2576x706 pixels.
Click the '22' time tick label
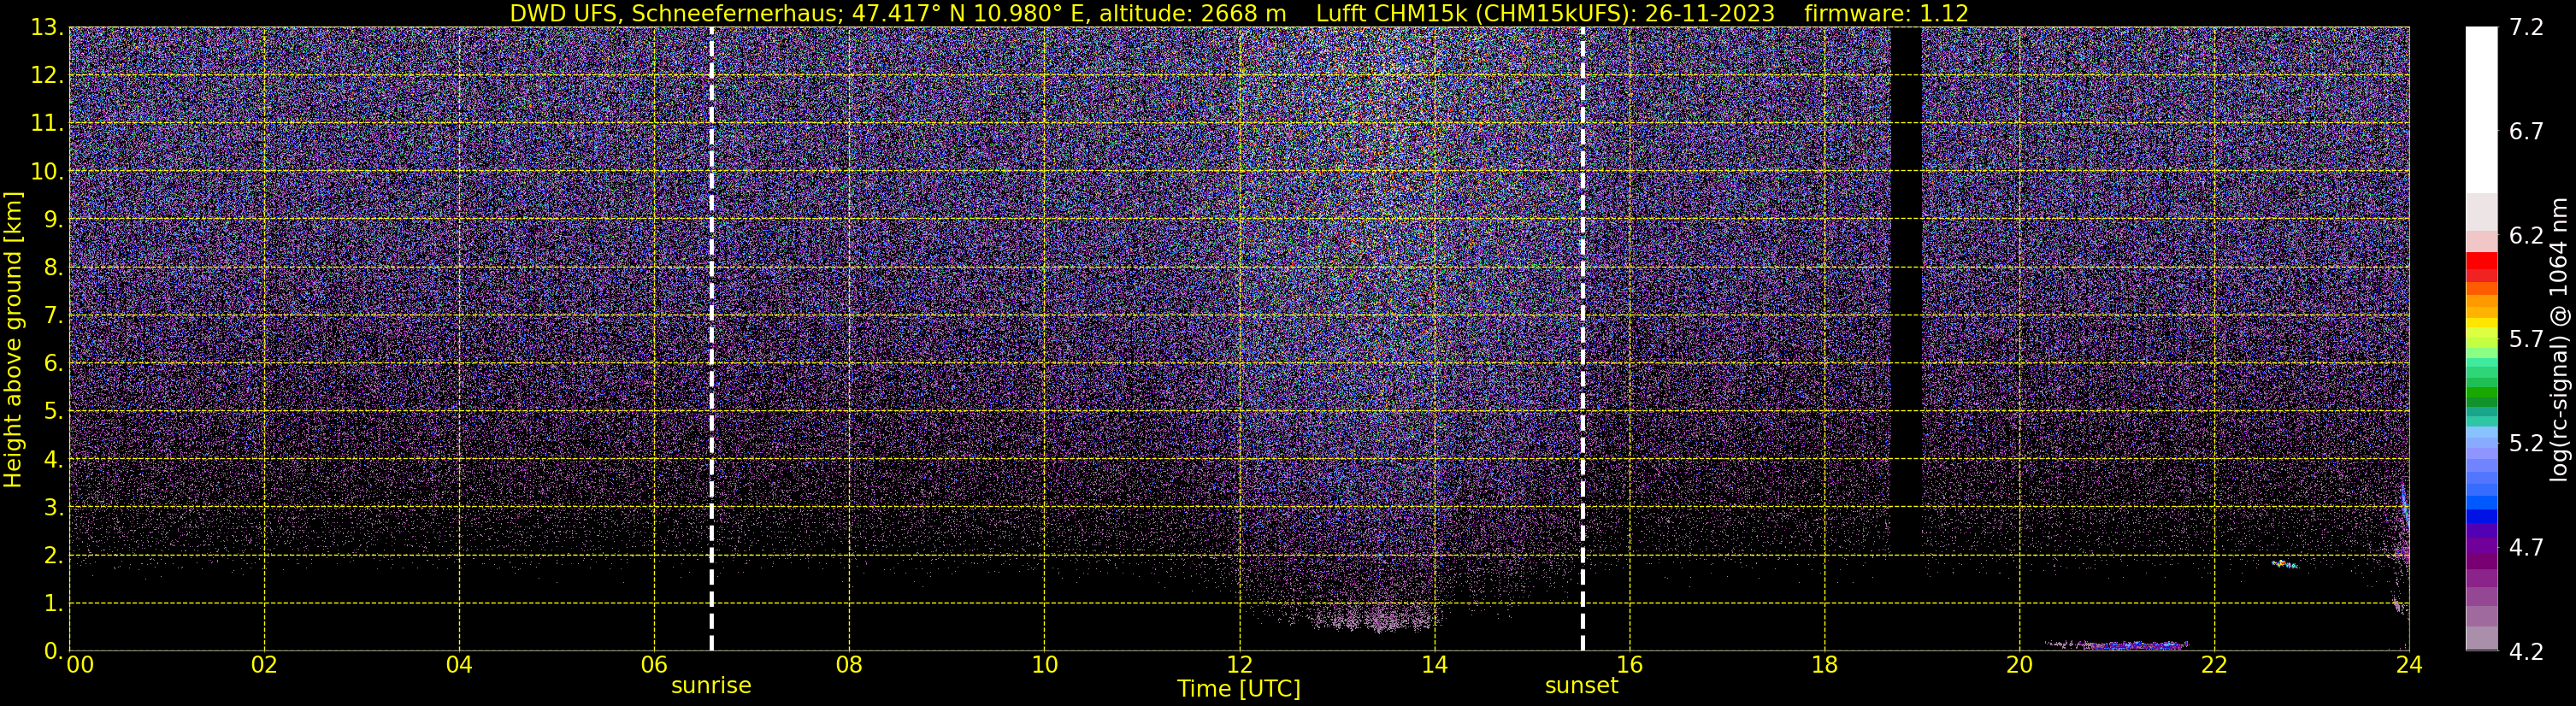2214,665
